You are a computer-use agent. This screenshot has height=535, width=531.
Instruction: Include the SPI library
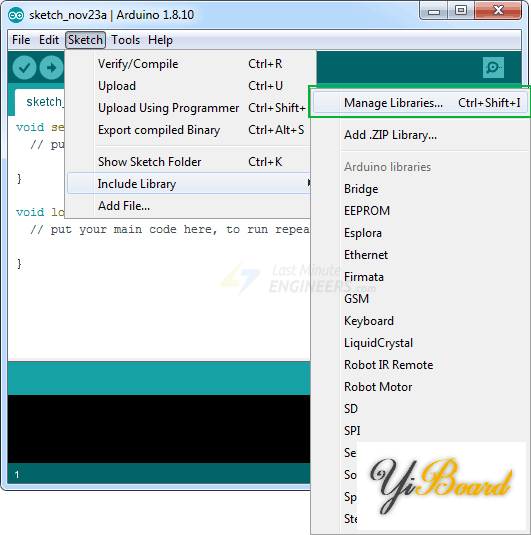click(420, 431)
